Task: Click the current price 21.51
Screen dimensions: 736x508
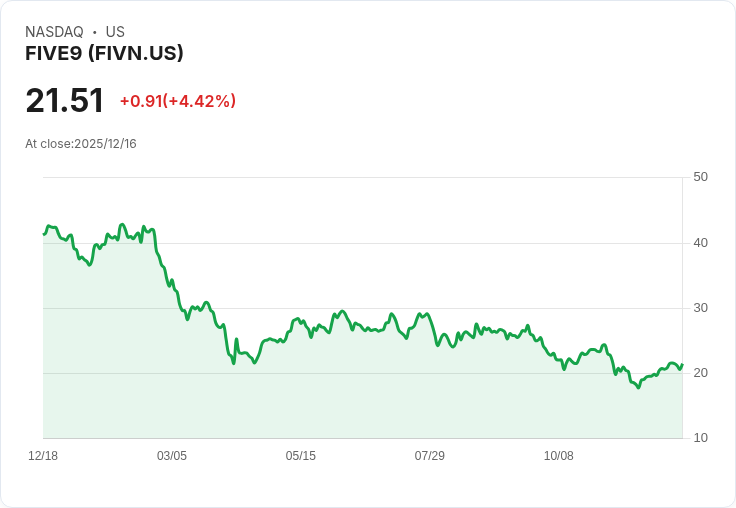Action: 65,101
